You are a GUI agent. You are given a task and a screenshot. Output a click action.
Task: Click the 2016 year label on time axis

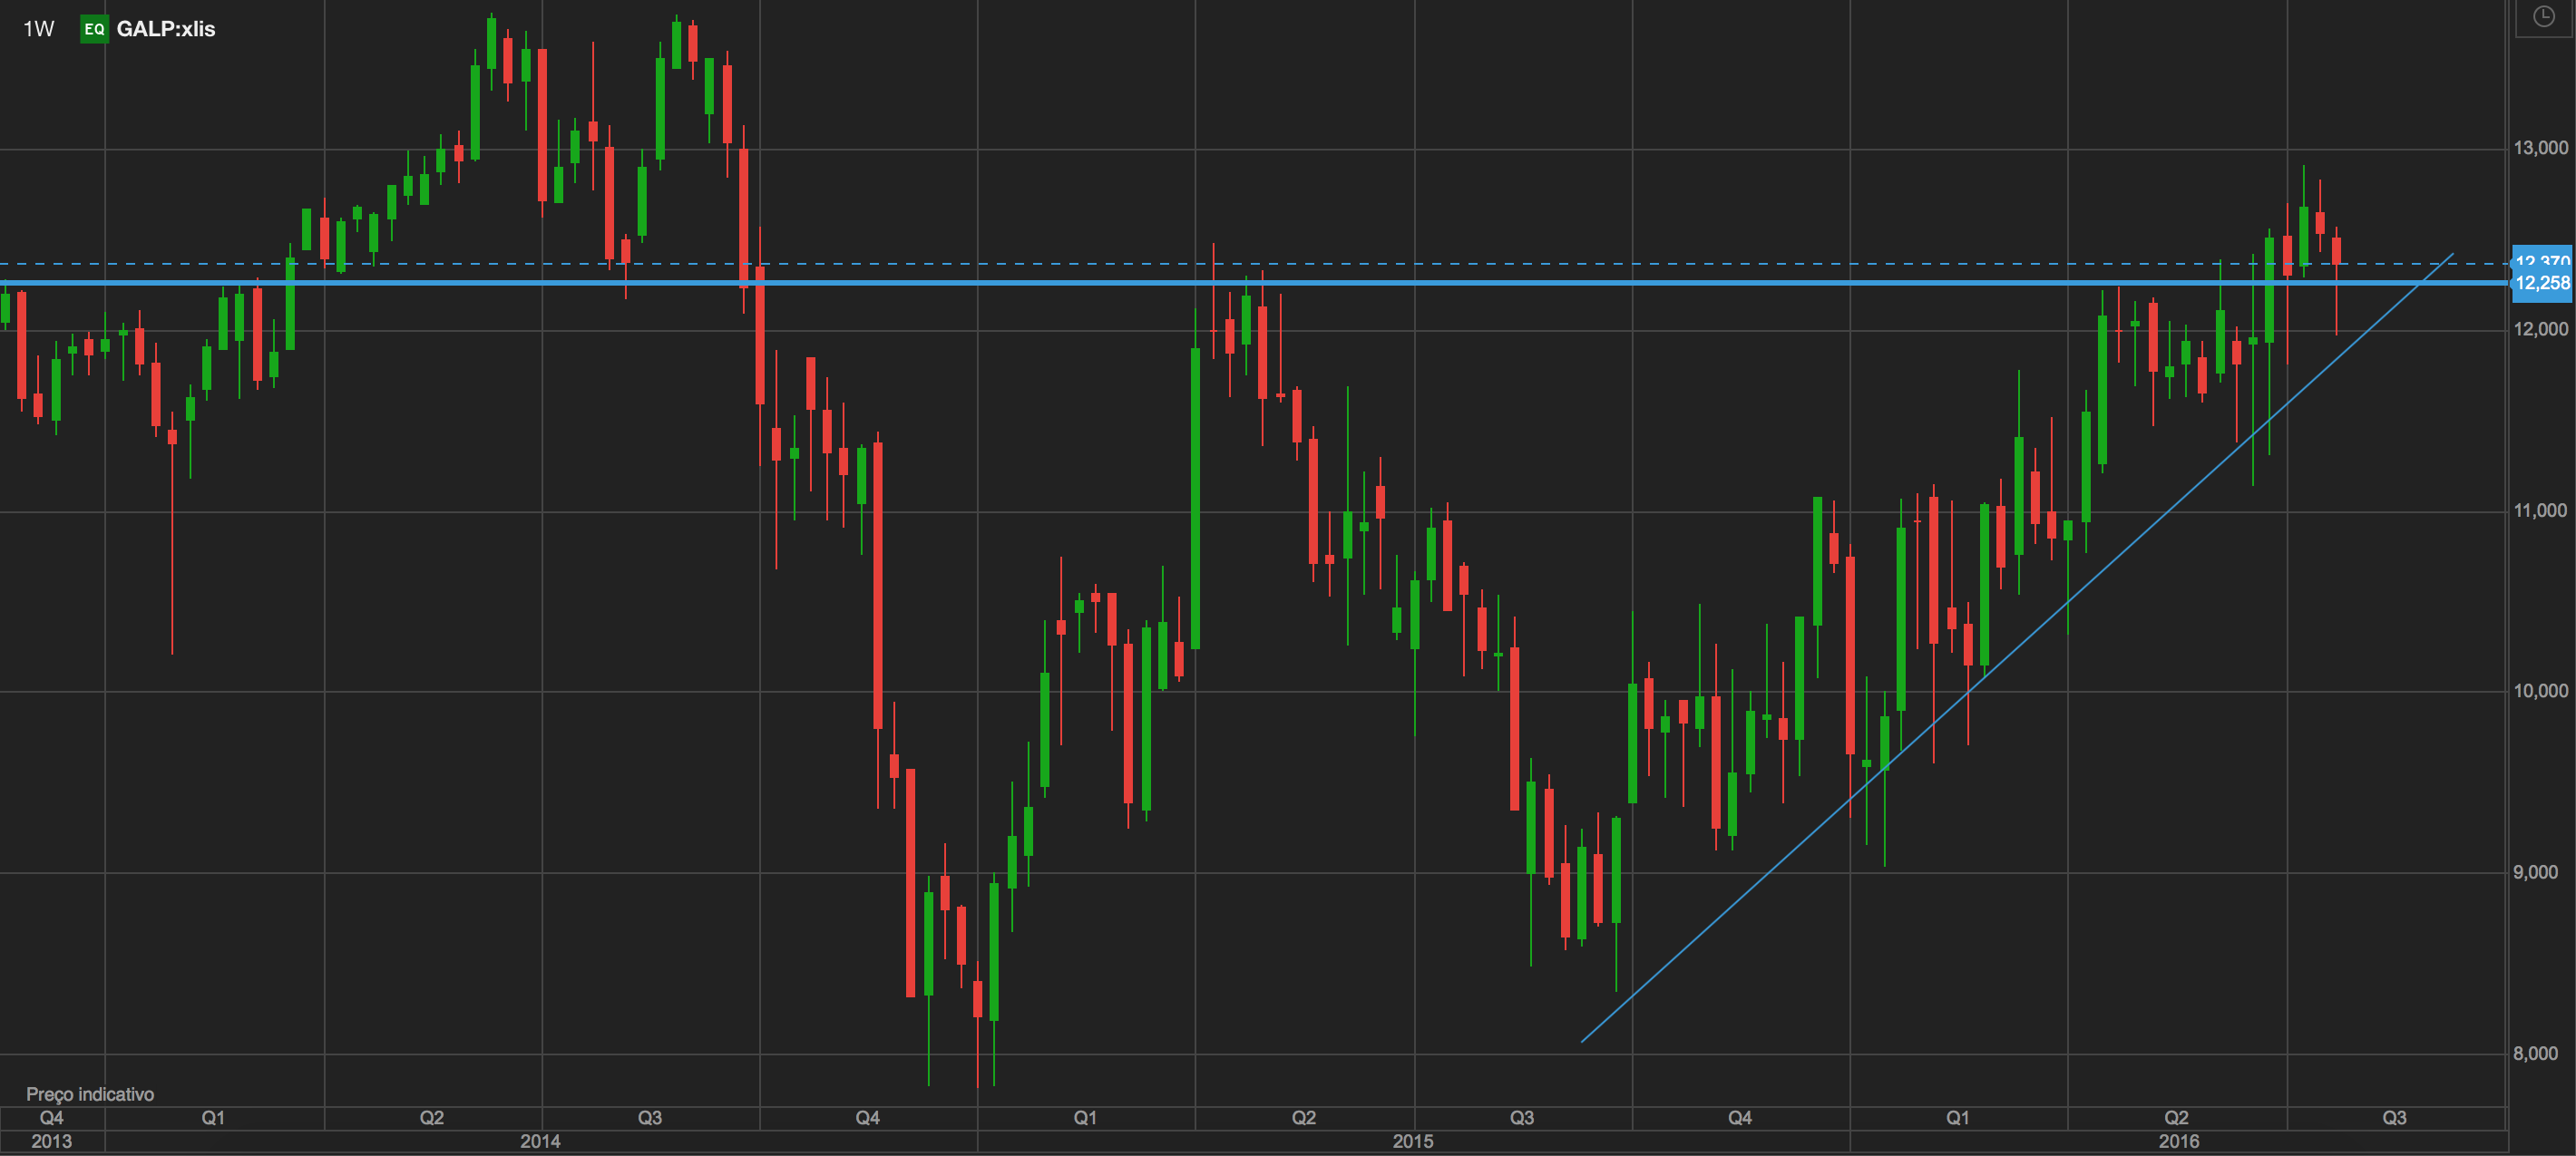(x=2178, y=1141)
